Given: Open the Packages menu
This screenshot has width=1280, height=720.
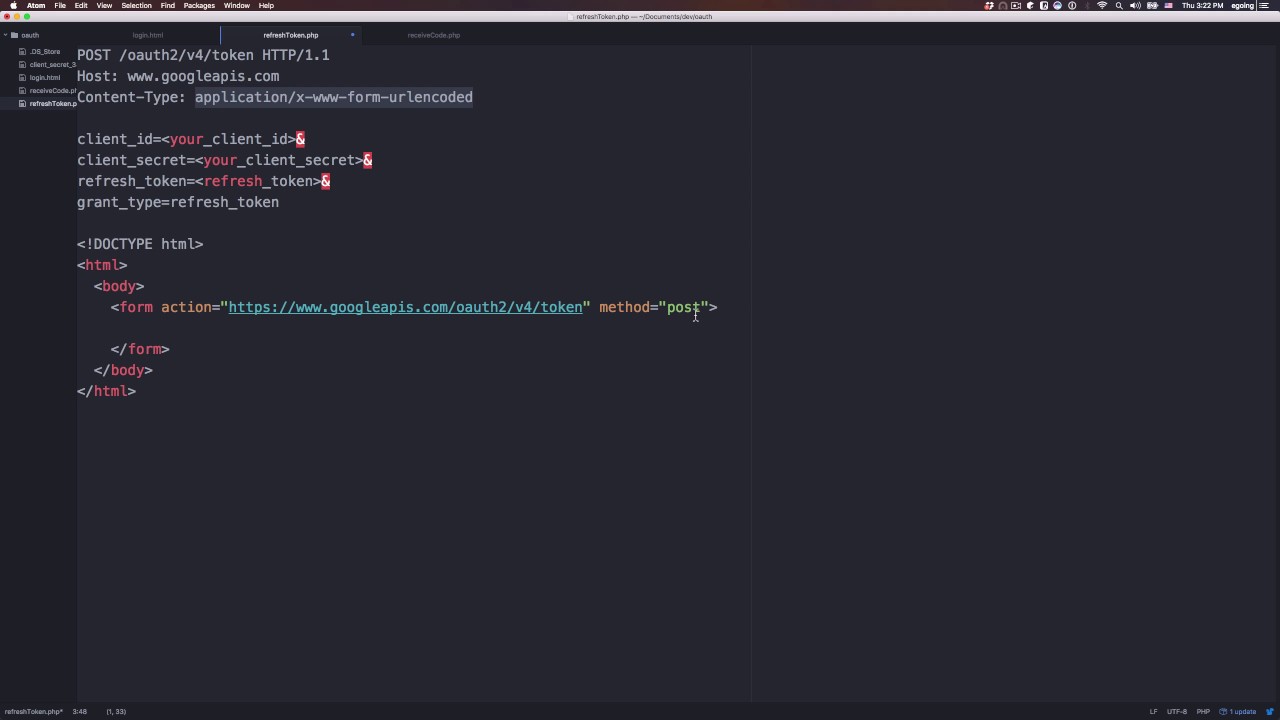Looking at the screenshot, I should (x=199, y=5).
